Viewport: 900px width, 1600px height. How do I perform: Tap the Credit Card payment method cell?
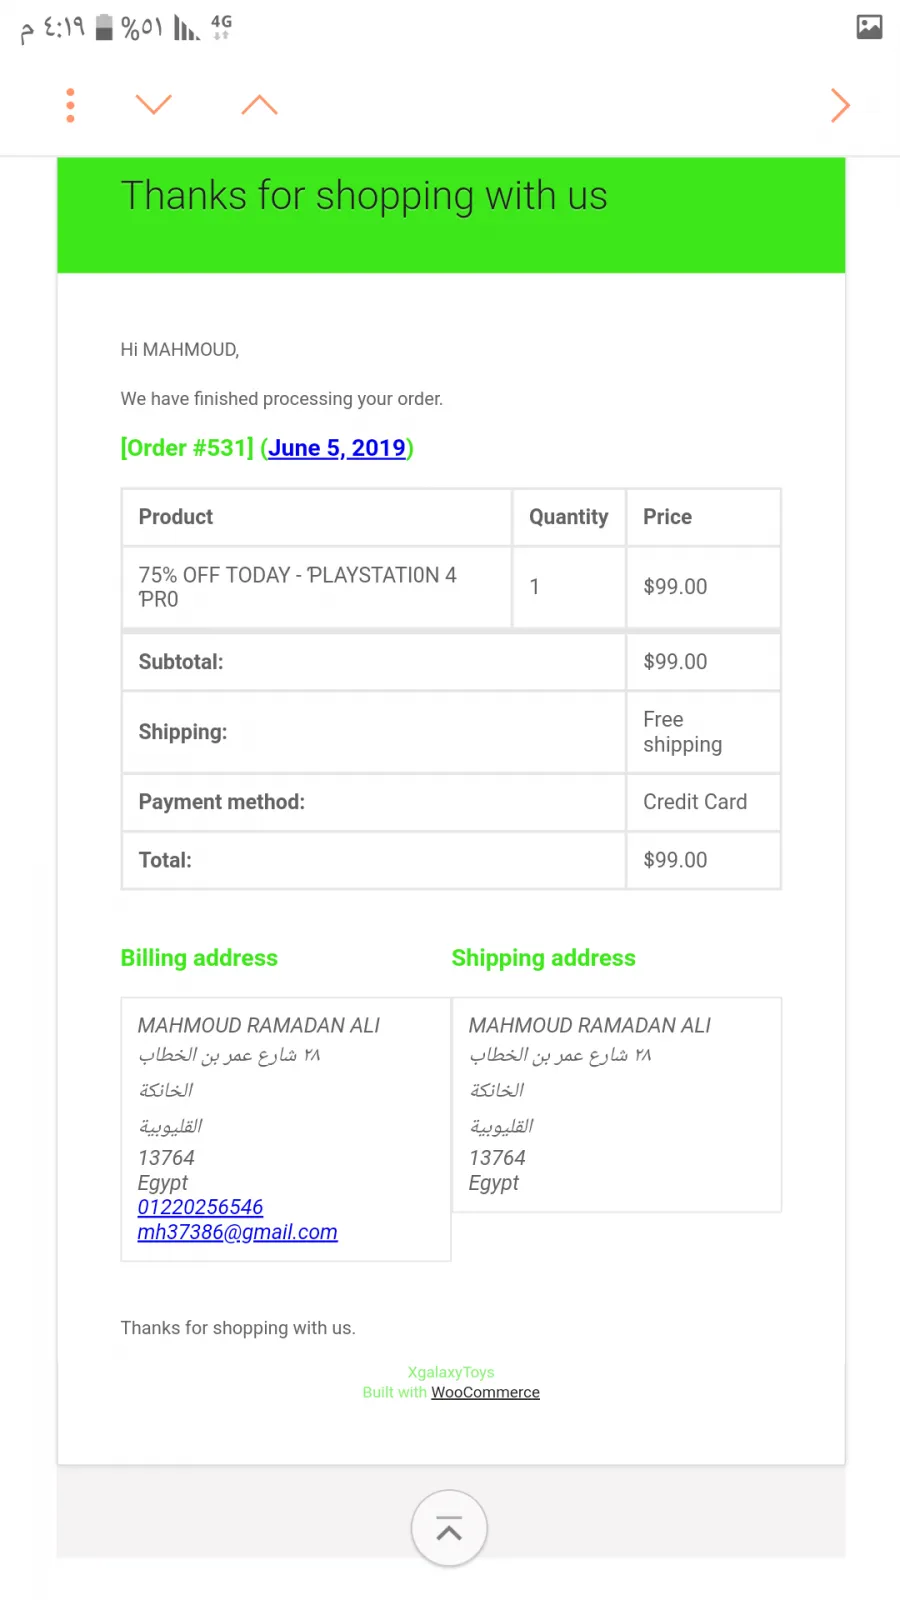pos(703,802)
